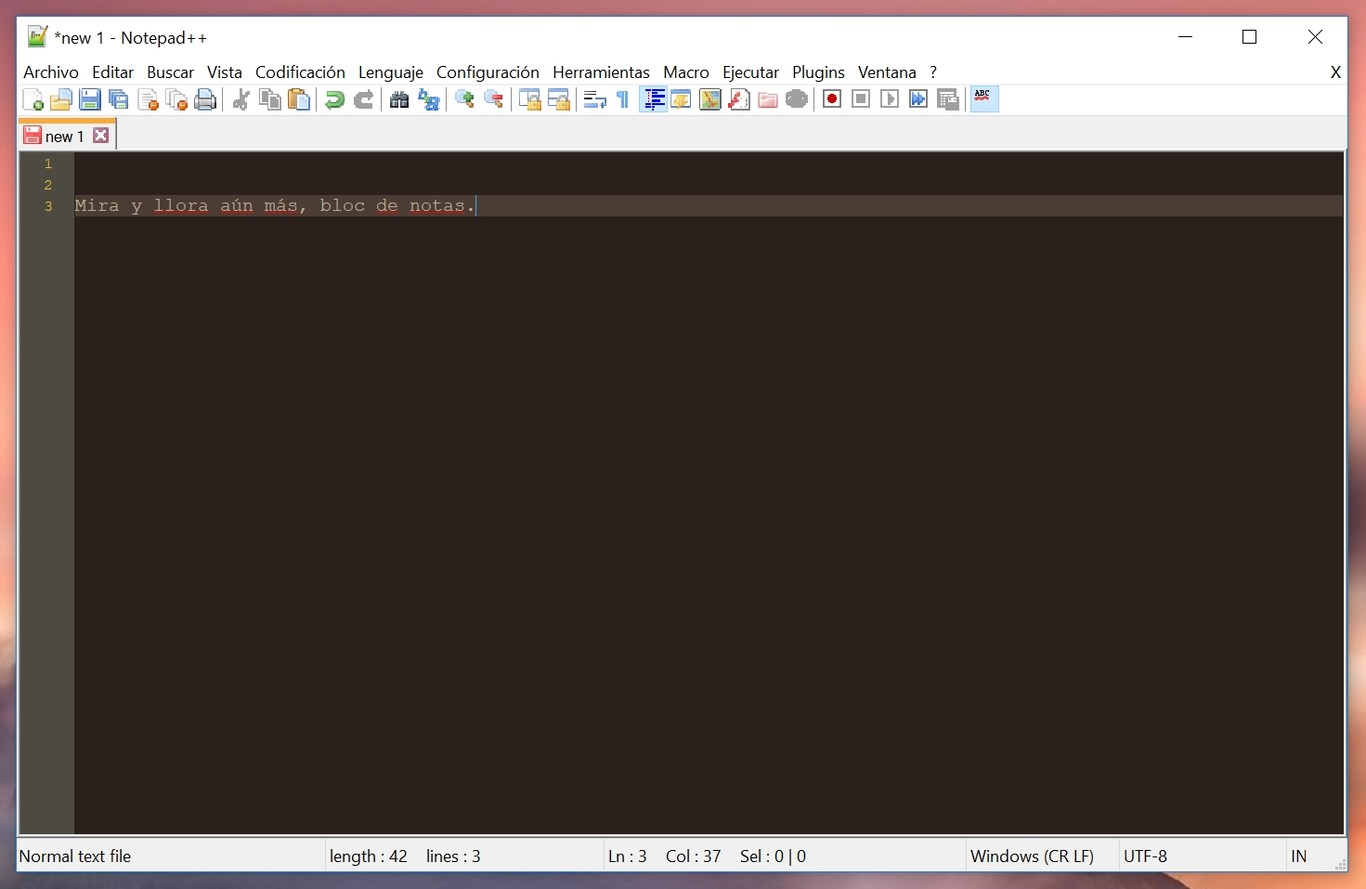Open the Find dialog with the binoculars icon
The height and width of the screenshot is (889, 1366).
pyautogui.click(x=399, y=99)
